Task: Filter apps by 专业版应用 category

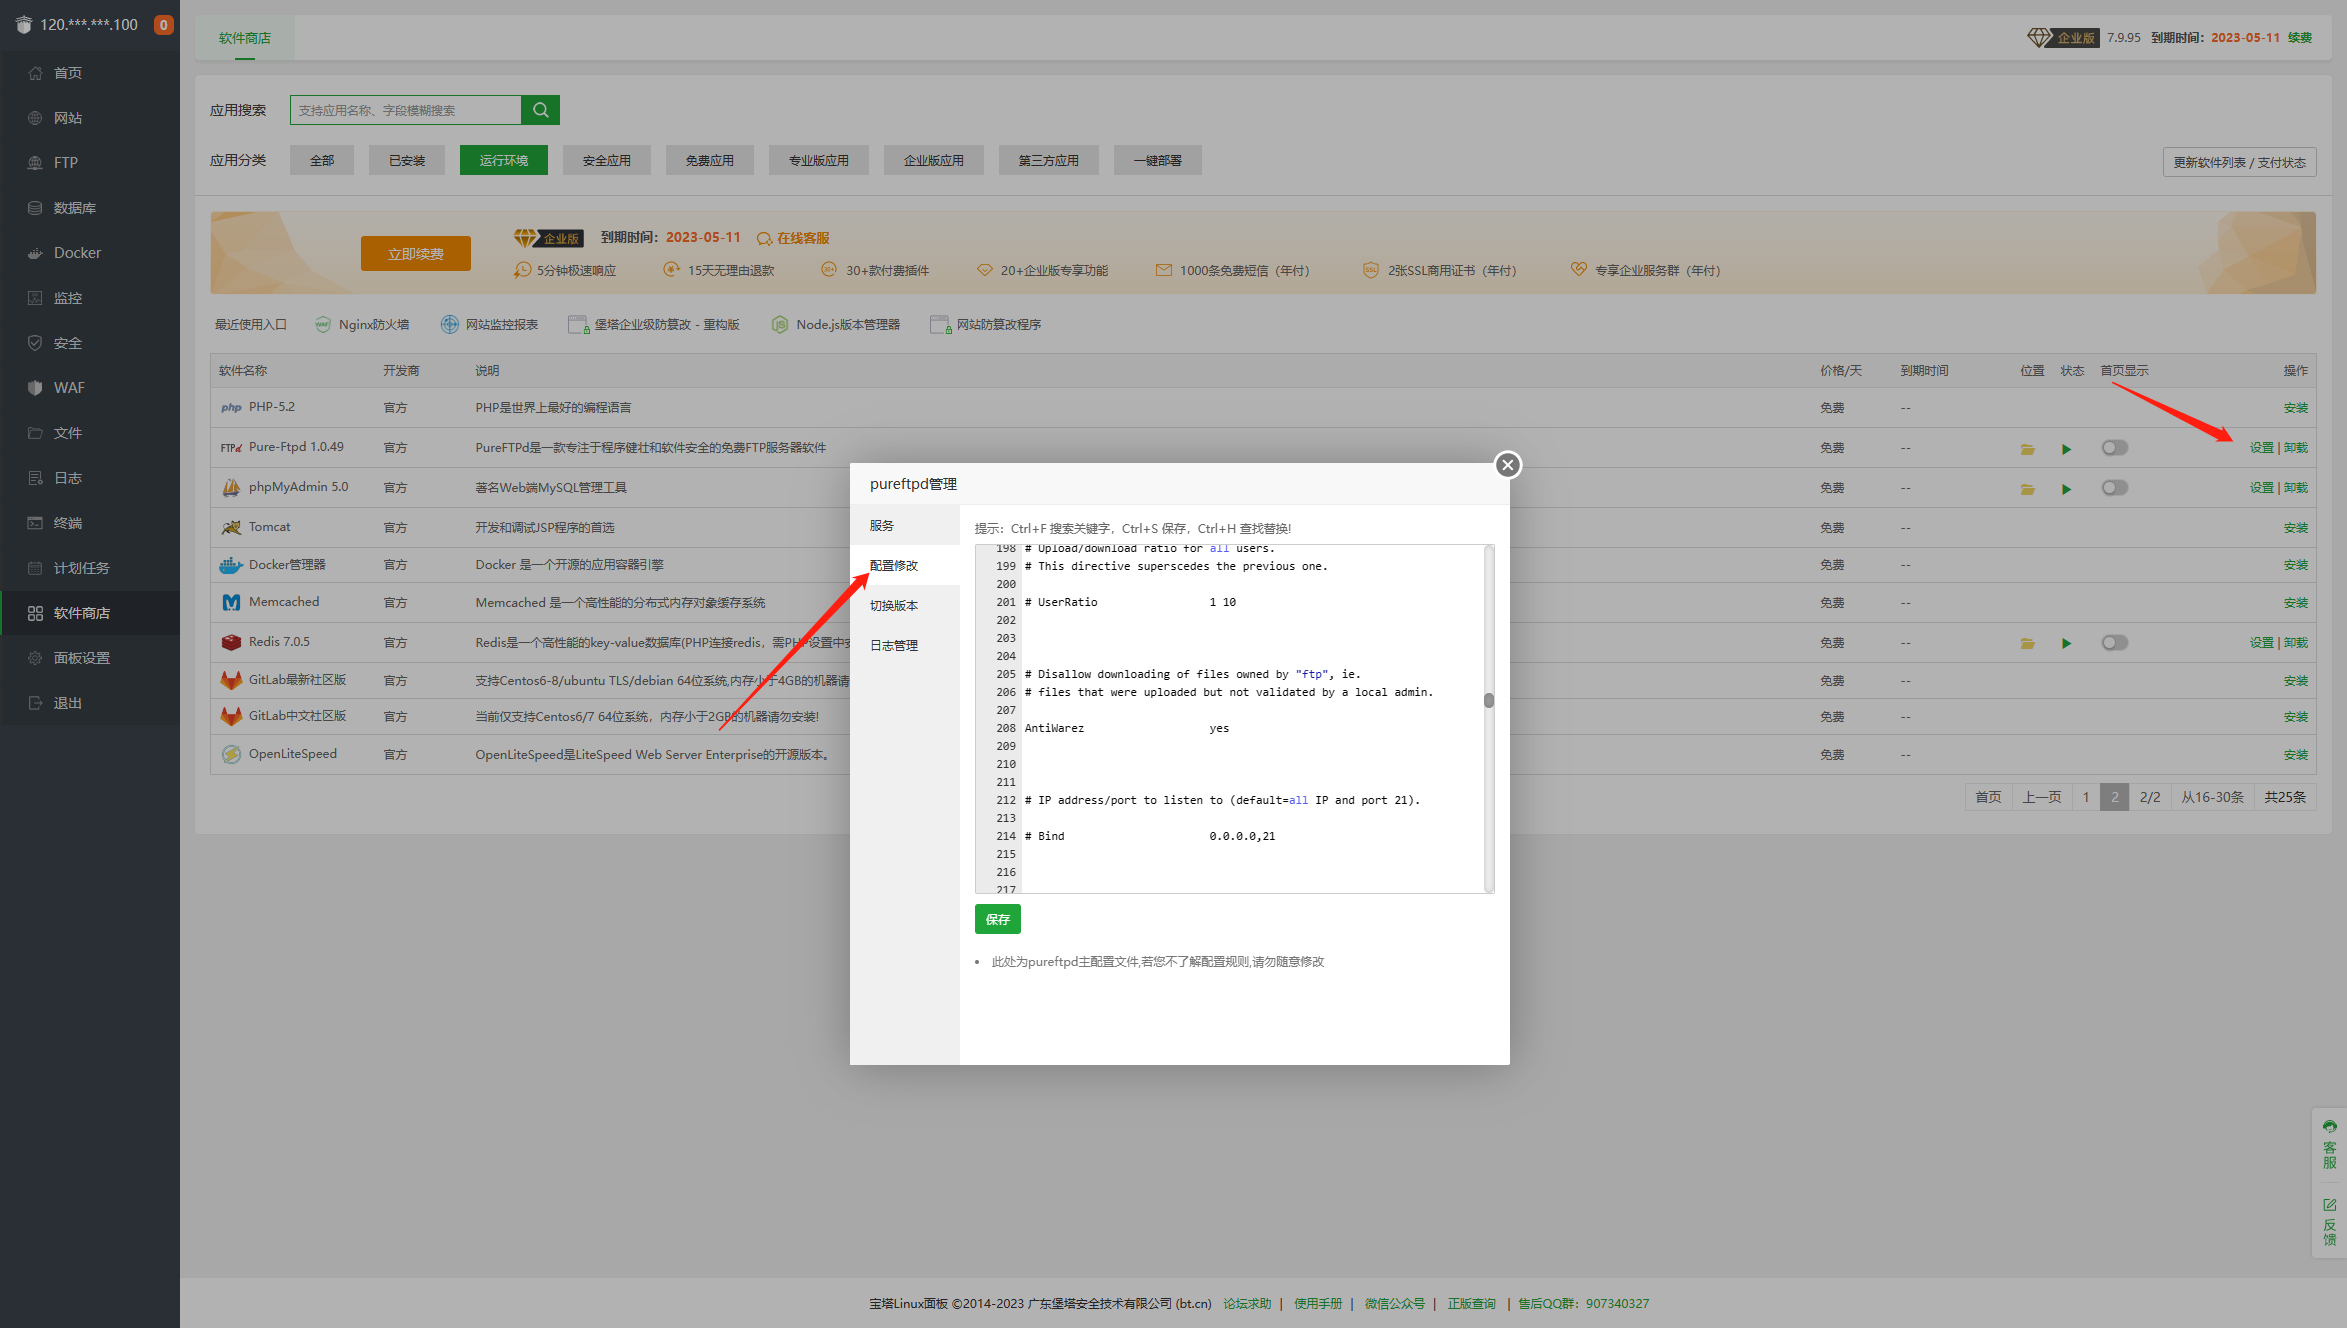Action: [x=819, y=160]
